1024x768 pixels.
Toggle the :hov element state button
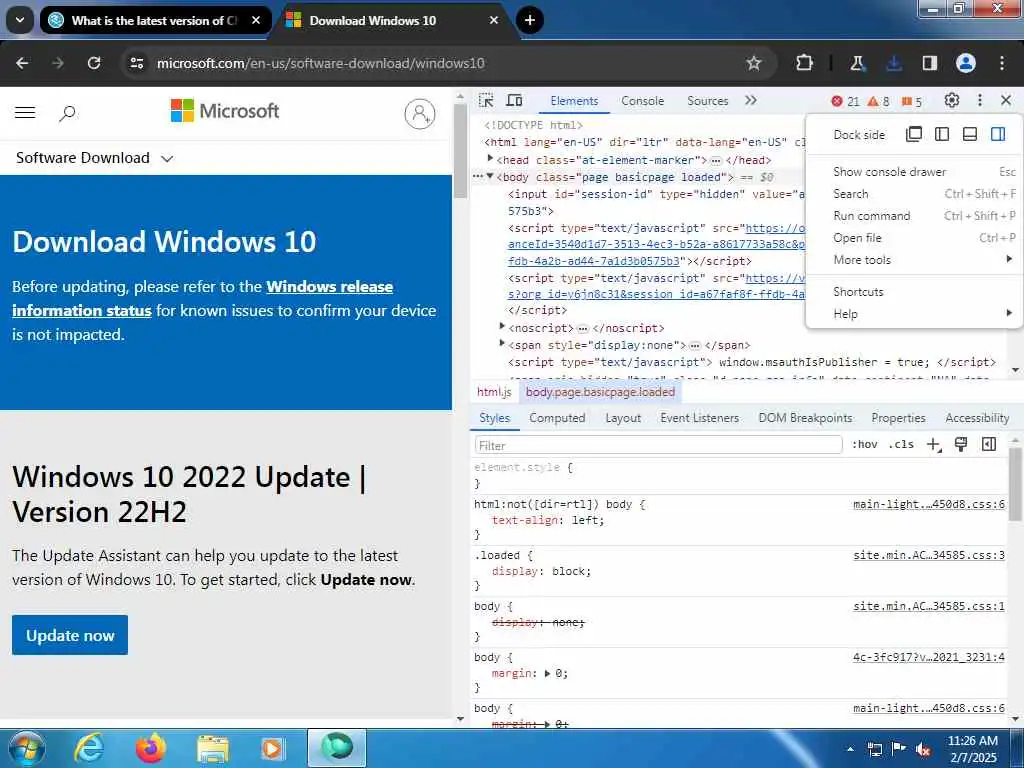pyautogui.click(x=865, y=445)
